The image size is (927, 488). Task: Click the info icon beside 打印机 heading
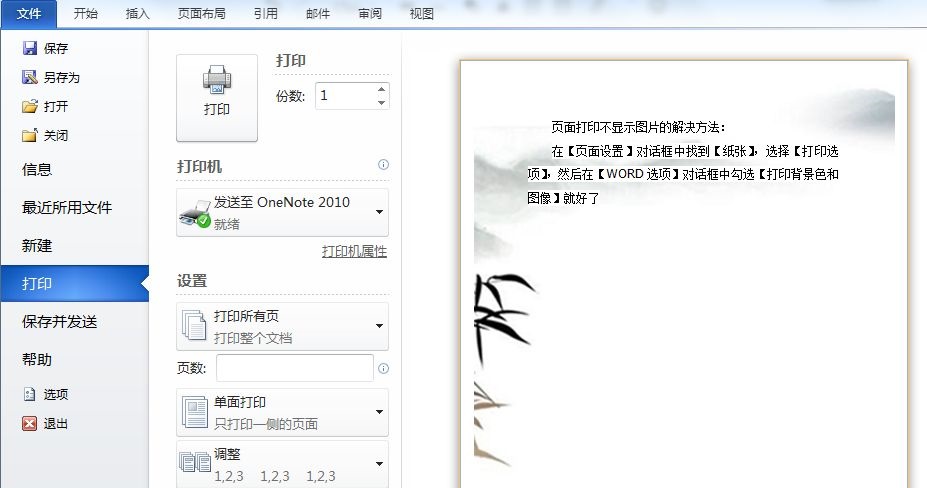tap(383, 164)
